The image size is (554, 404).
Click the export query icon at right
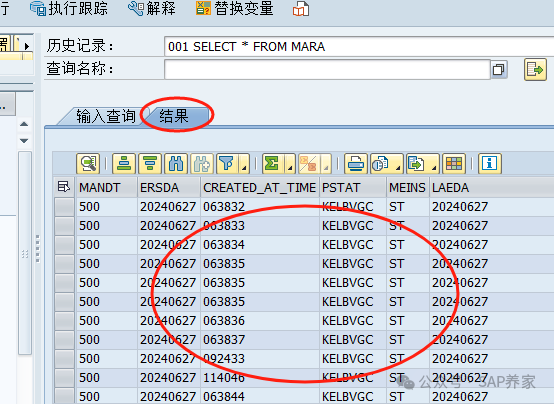(535, 70)
